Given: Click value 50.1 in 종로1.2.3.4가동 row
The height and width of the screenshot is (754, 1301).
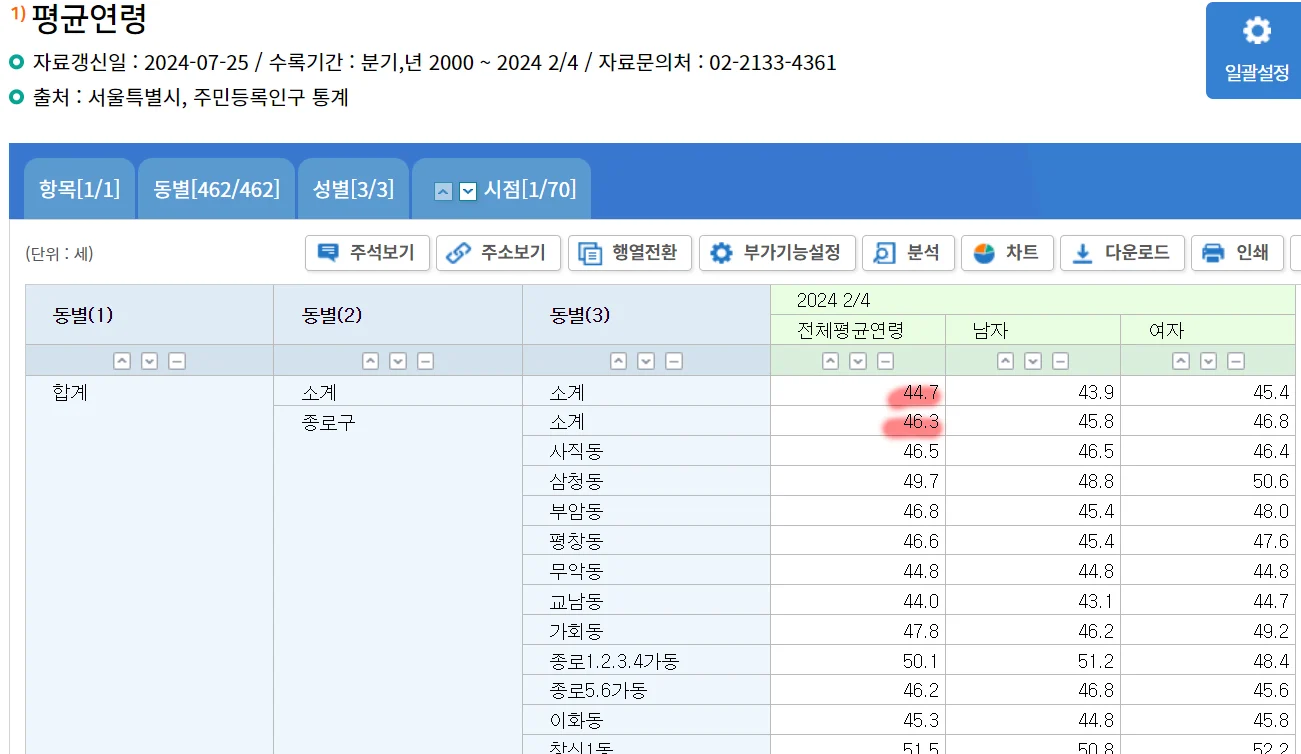Looking at the screenshot, I should pos(921,661).
